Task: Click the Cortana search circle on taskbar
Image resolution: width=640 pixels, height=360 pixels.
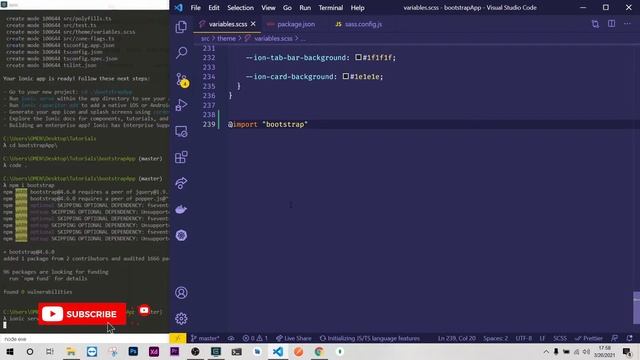Action: click(x=30, y=351)
